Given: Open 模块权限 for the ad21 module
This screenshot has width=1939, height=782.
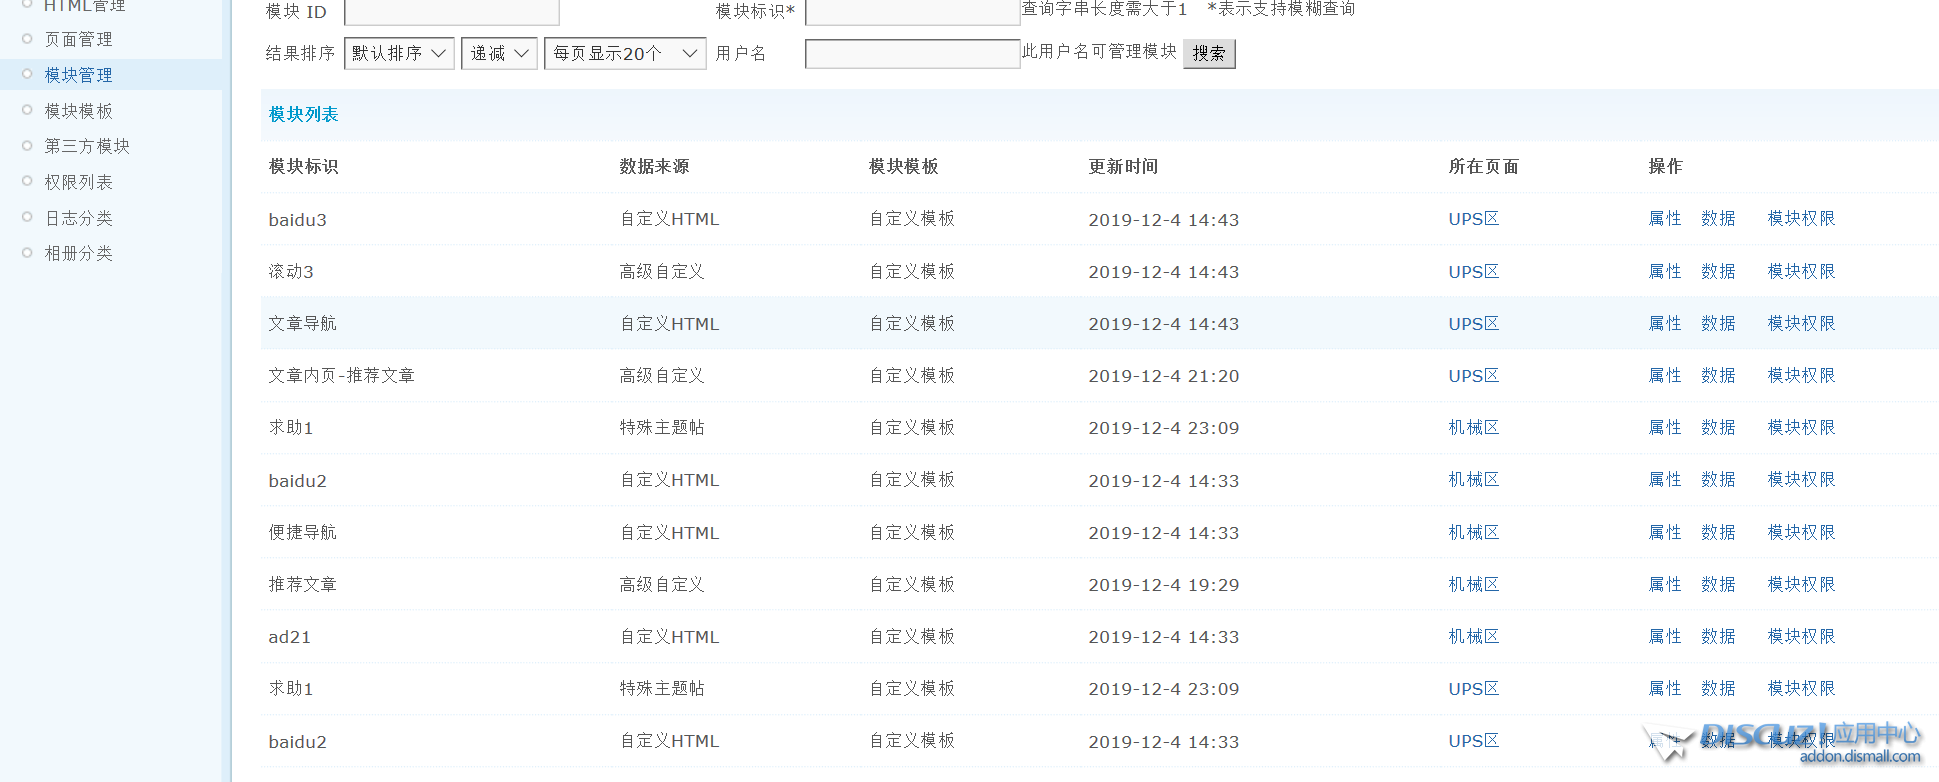Looking at the screenshot, I should tap(1801, 636).
